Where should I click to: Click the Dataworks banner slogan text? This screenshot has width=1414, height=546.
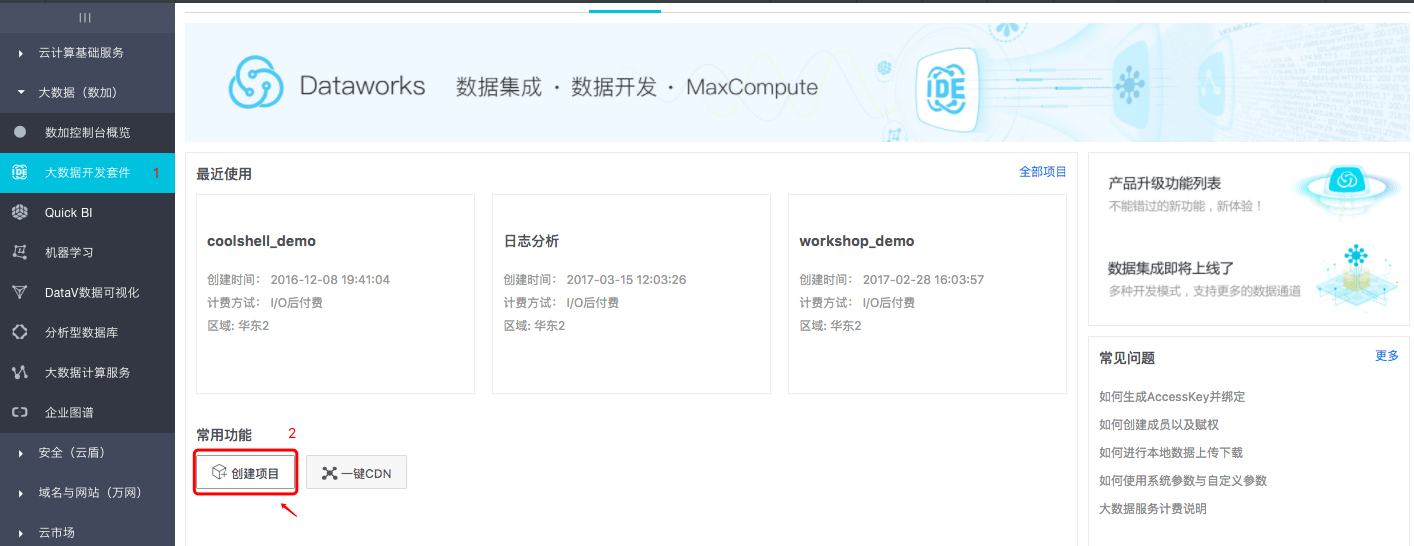(637, 87)
